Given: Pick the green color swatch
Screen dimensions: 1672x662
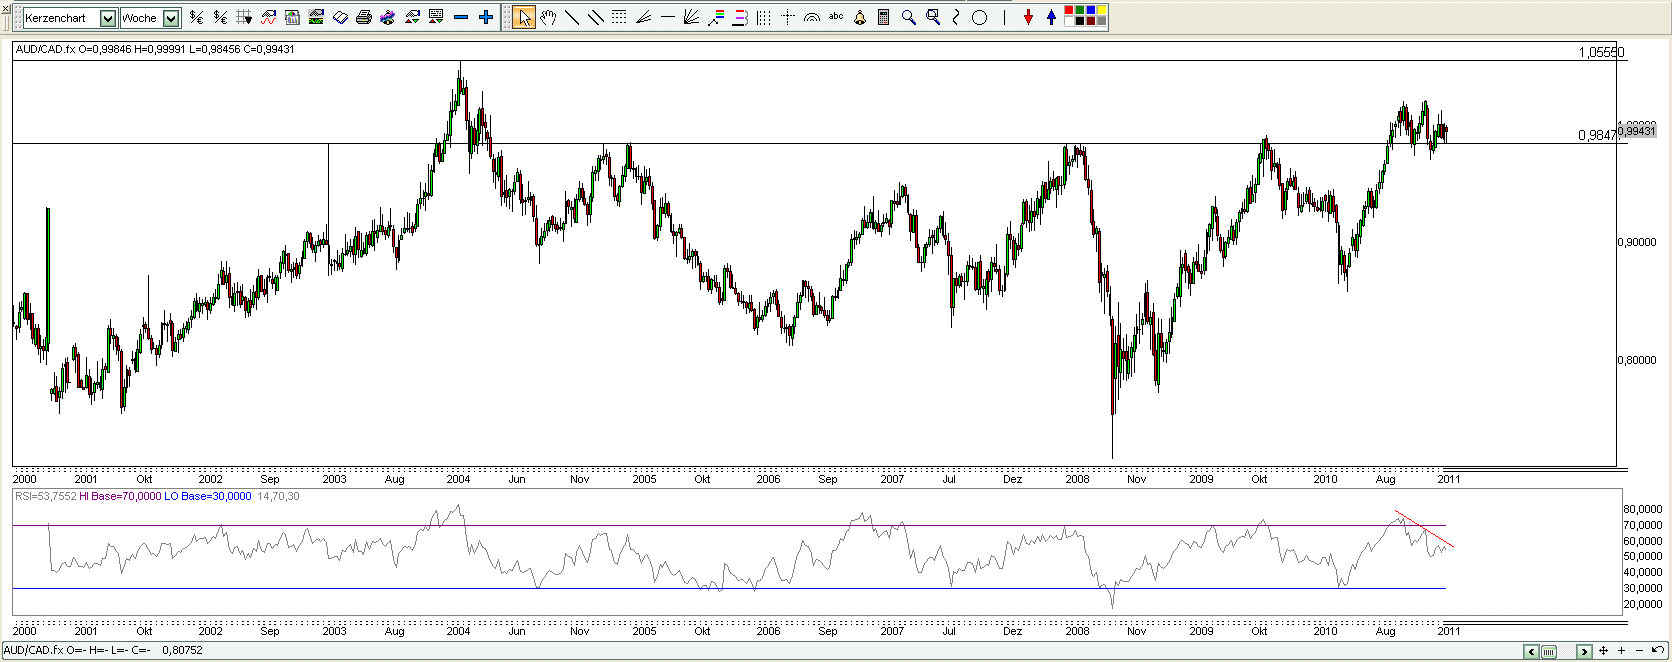Looking at the screenshot, I should [1080, 10].
